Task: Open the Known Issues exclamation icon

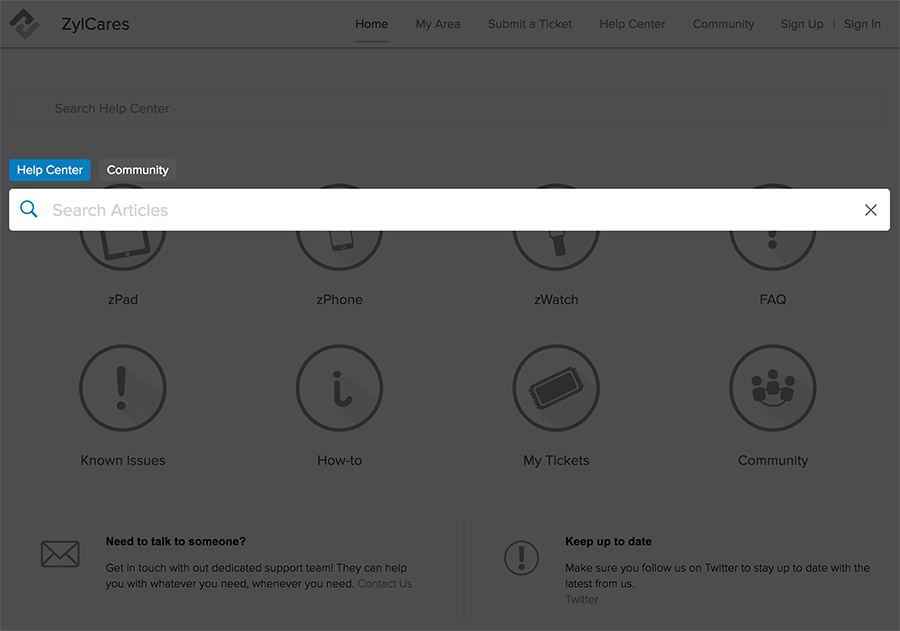Action: pyautogui.click(x=123, y=388)
